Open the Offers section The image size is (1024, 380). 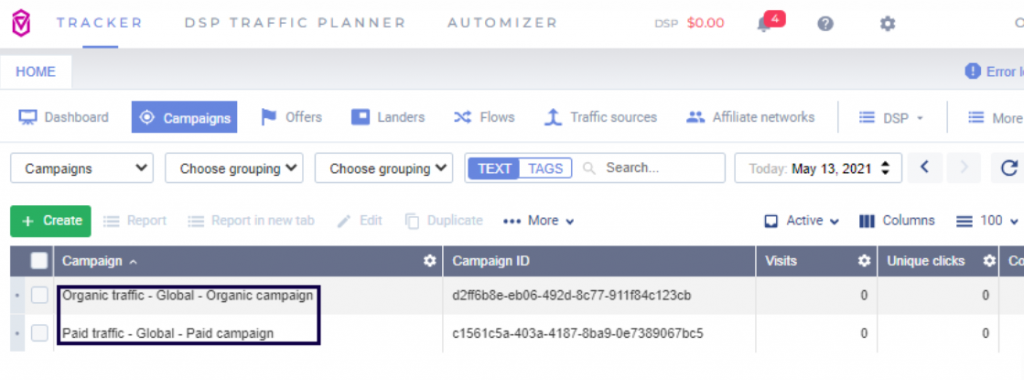[x=291, y=118]
